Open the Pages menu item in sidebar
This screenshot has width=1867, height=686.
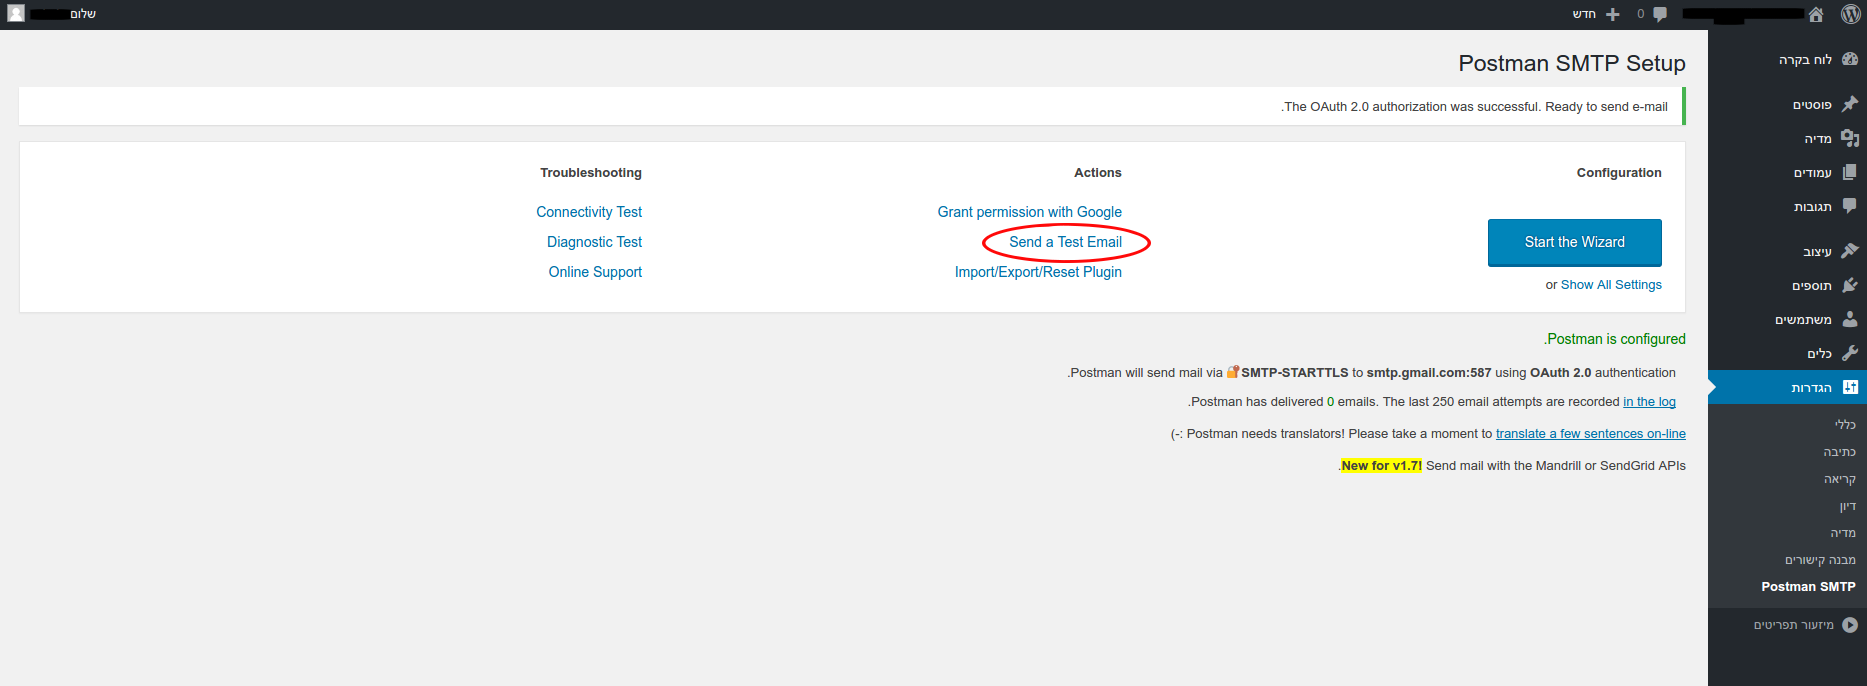coord(1812,173)
